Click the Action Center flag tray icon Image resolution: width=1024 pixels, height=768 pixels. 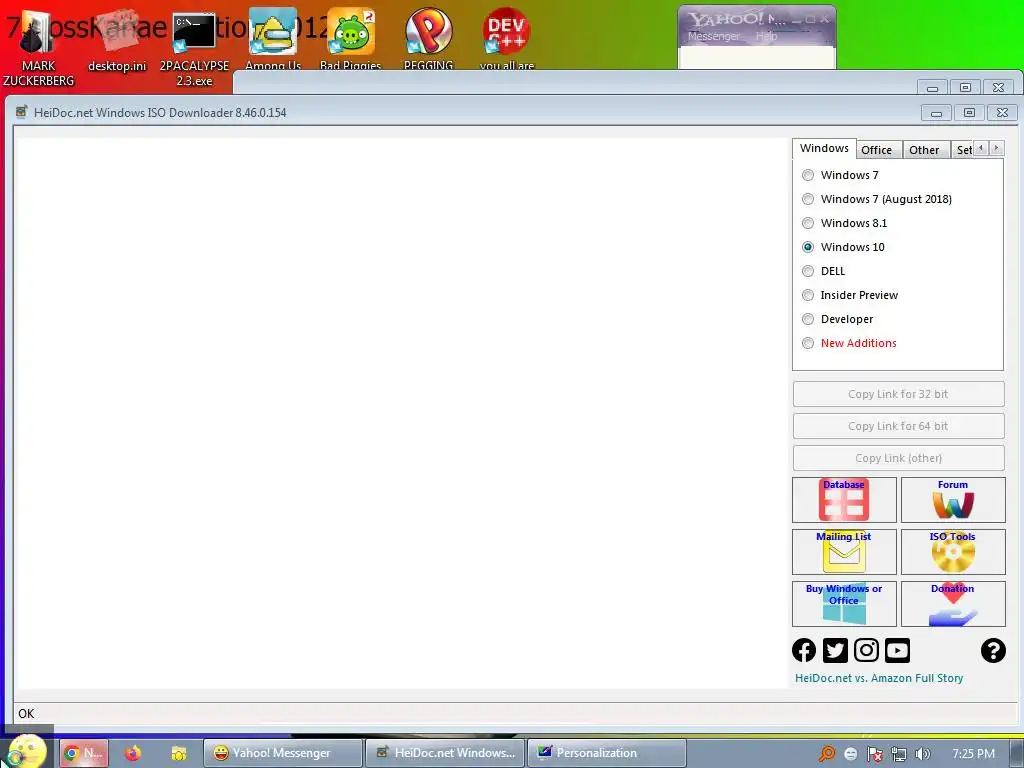tap(874, 754)
